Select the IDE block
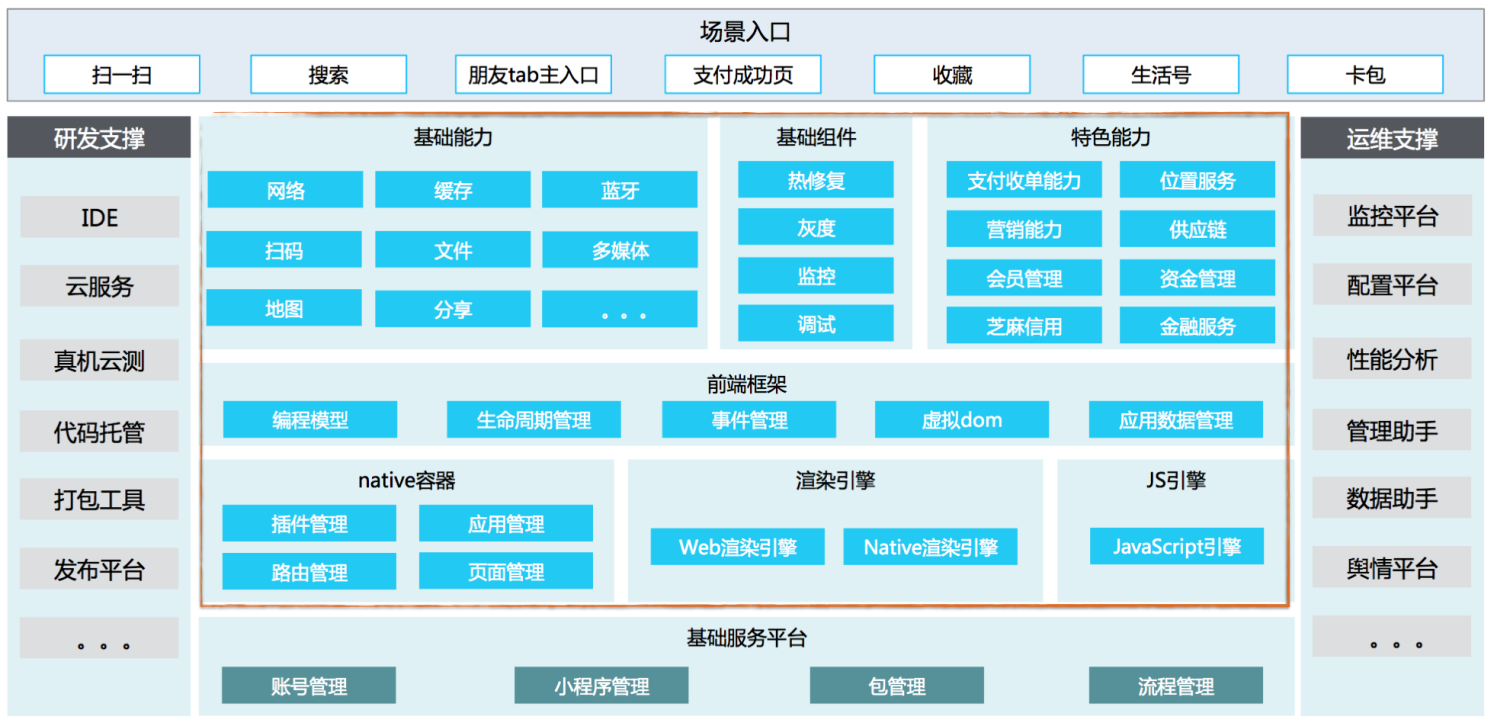The width and height of the screenshot is (1494, 726). 99,217
